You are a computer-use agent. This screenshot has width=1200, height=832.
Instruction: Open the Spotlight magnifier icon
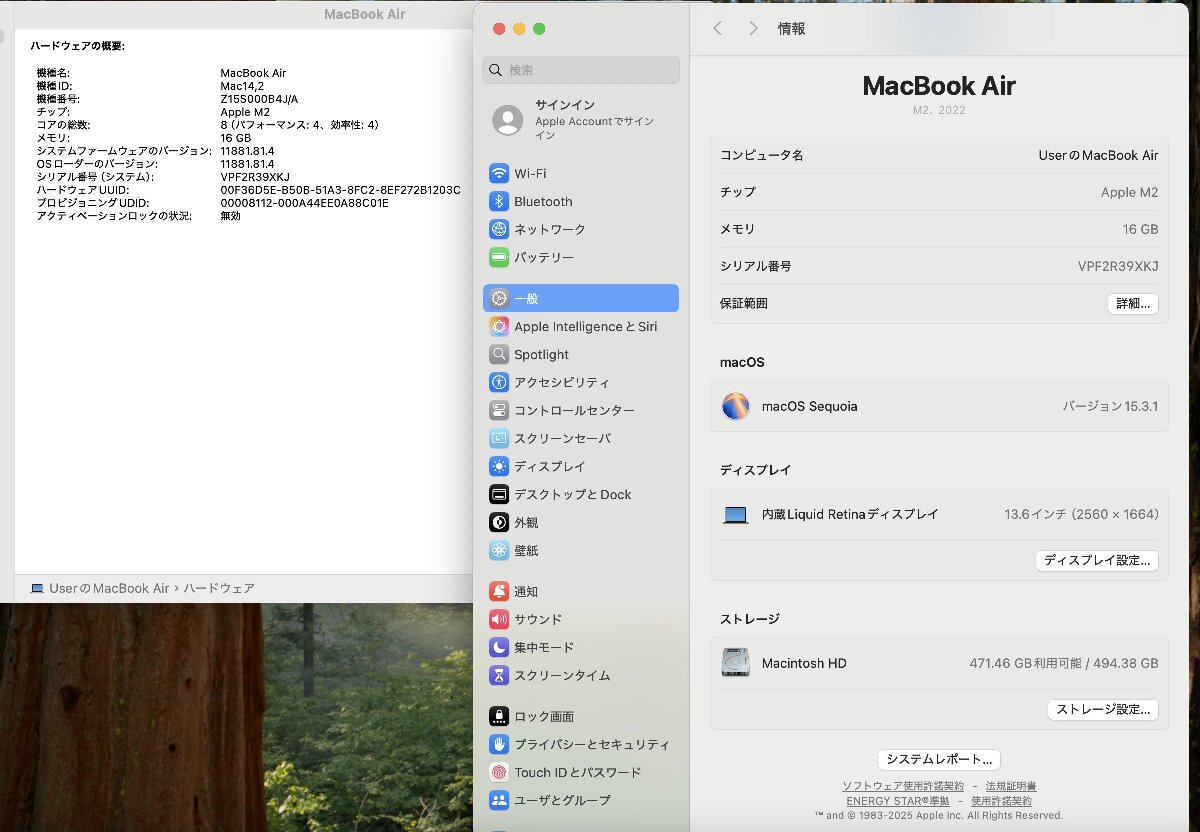(x=499, y=354)
